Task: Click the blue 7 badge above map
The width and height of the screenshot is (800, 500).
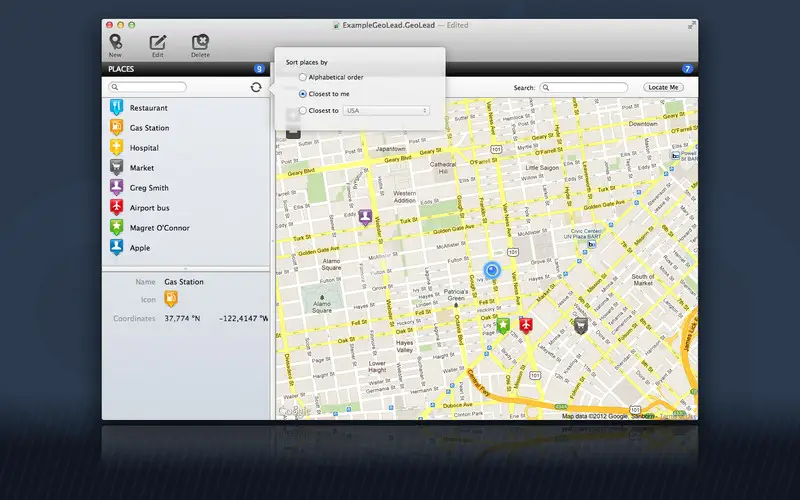Action: pyautogui.click(x=687, y=69)
